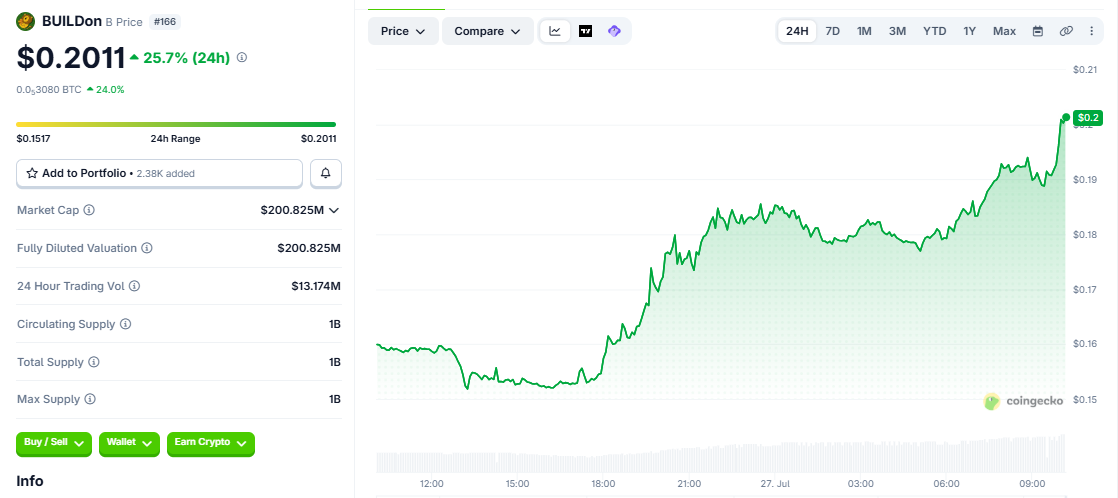
Task: Show Circulating Supply info icon
Action: (x=125, y=324)
